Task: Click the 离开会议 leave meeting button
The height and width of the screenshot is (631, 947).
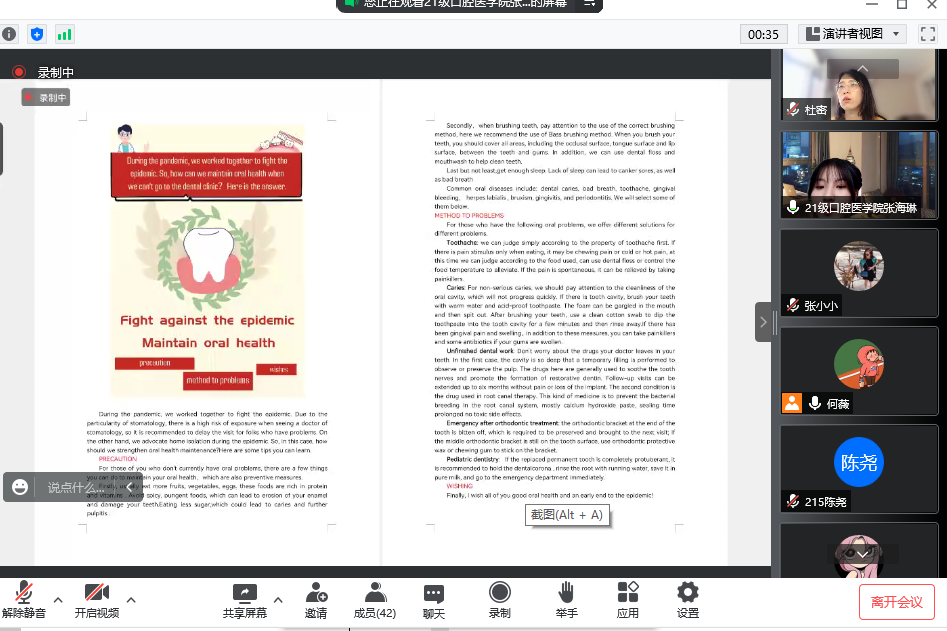Action: (897, 602)
